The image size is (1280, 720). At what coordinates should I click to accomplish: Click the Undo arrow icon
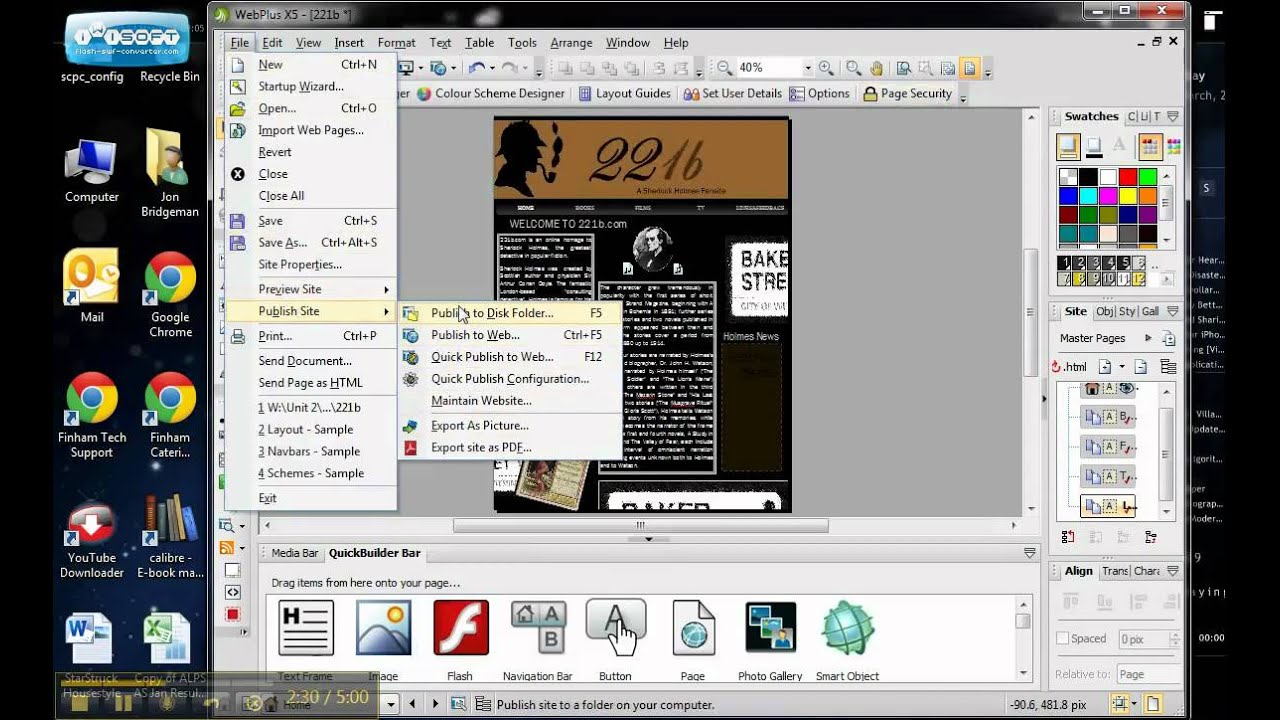(x=476, y=68)
